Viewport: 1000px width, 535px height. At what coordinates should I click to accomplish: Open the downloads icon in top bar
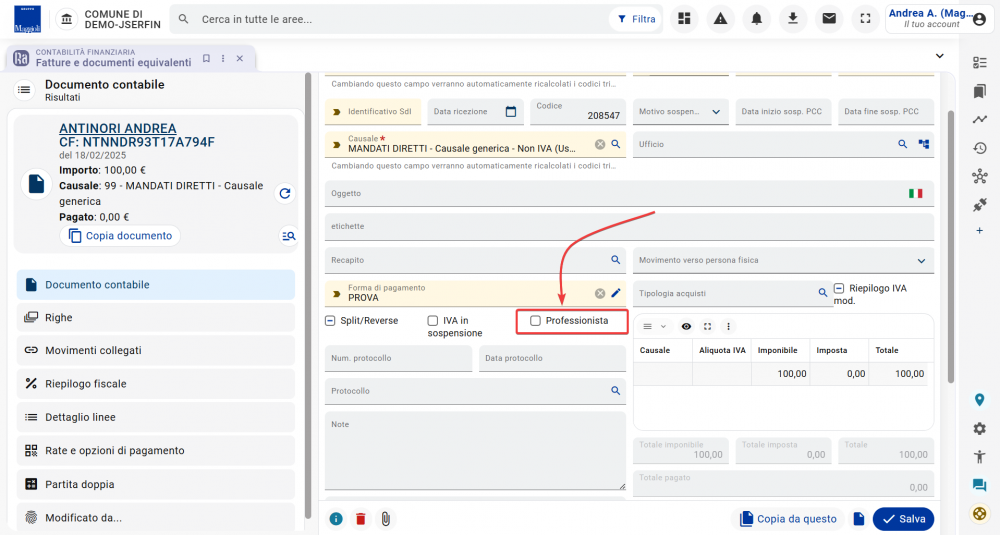click(793, 18)
